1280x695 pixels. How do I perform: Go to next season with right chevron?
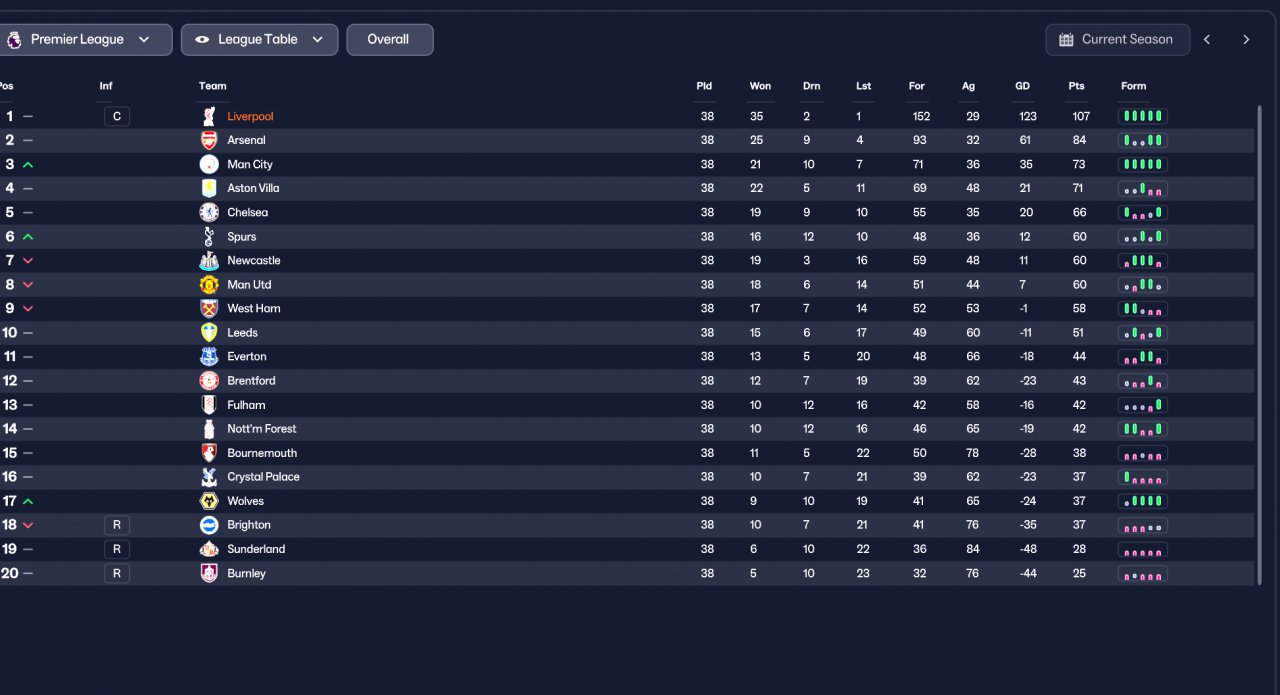[x=1246, y=40]
